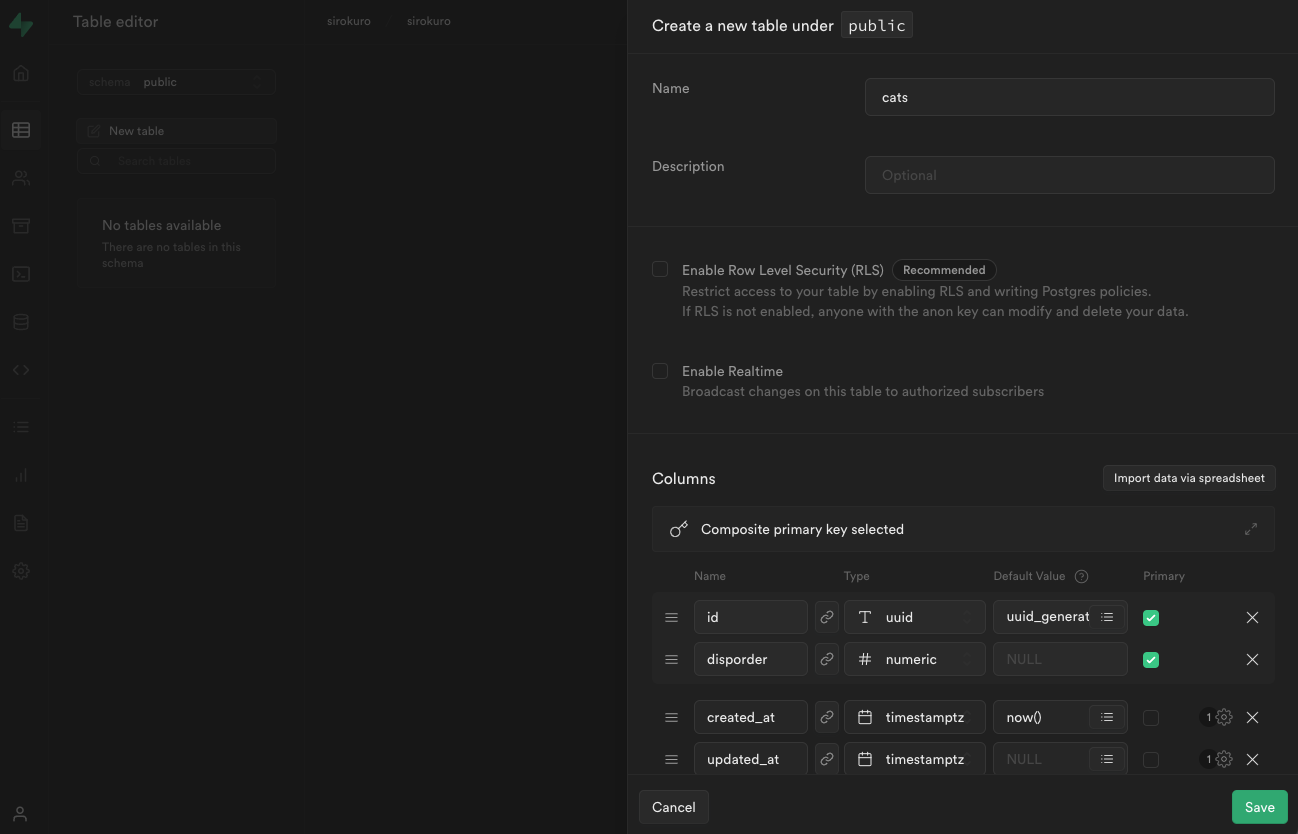Click the Save button

(1259, 807)
